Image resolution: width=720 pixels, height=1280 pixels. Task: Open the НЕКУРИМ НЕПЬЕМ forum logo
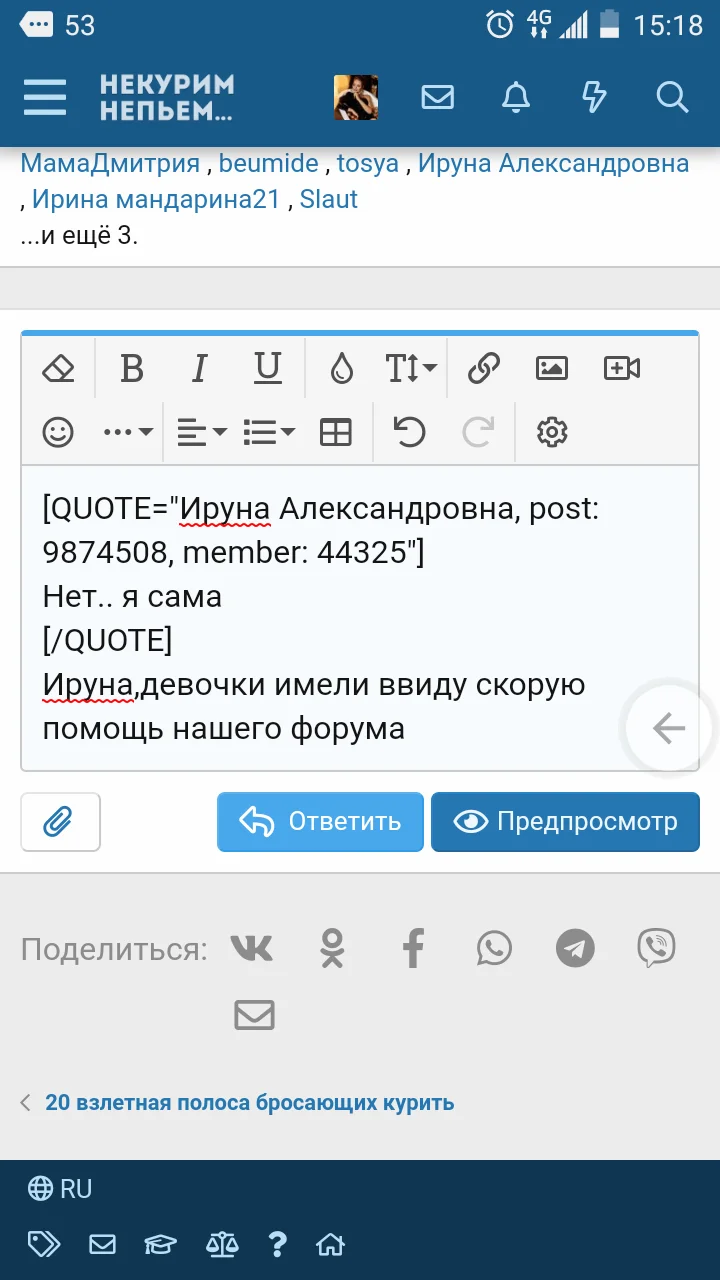167,98
